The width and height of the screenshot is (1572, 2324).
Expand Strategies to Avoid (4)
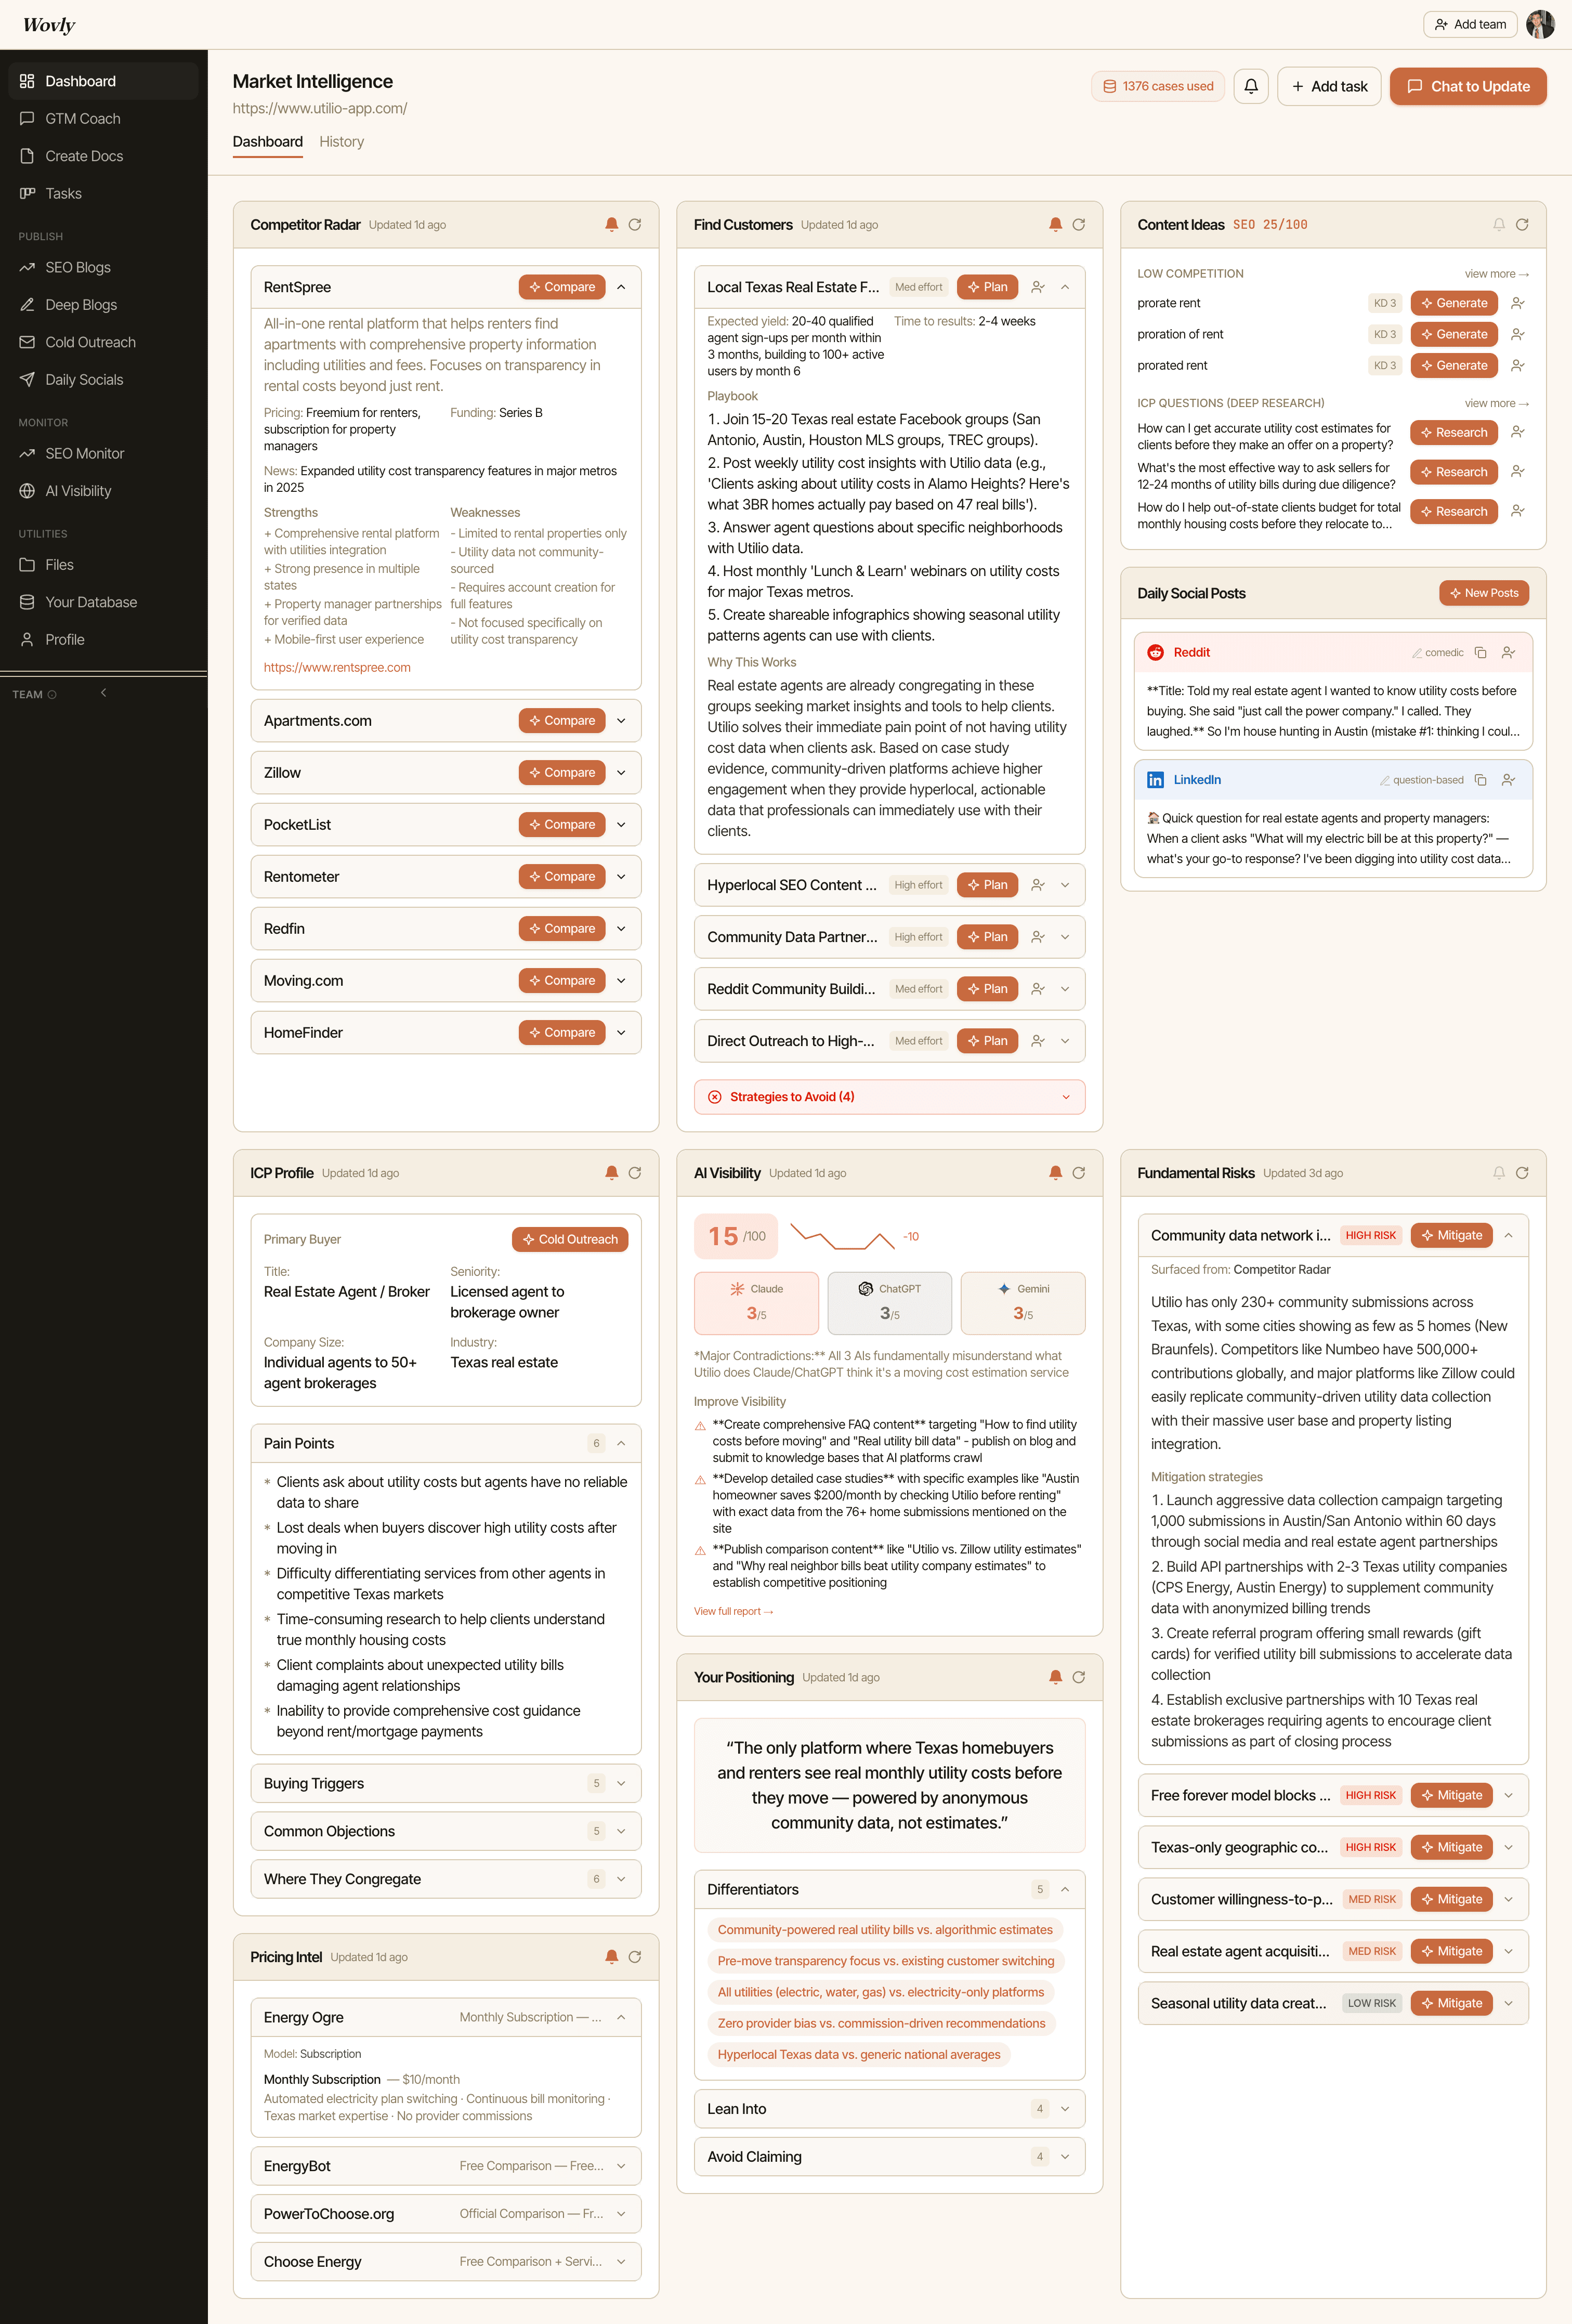(889, 1097)
